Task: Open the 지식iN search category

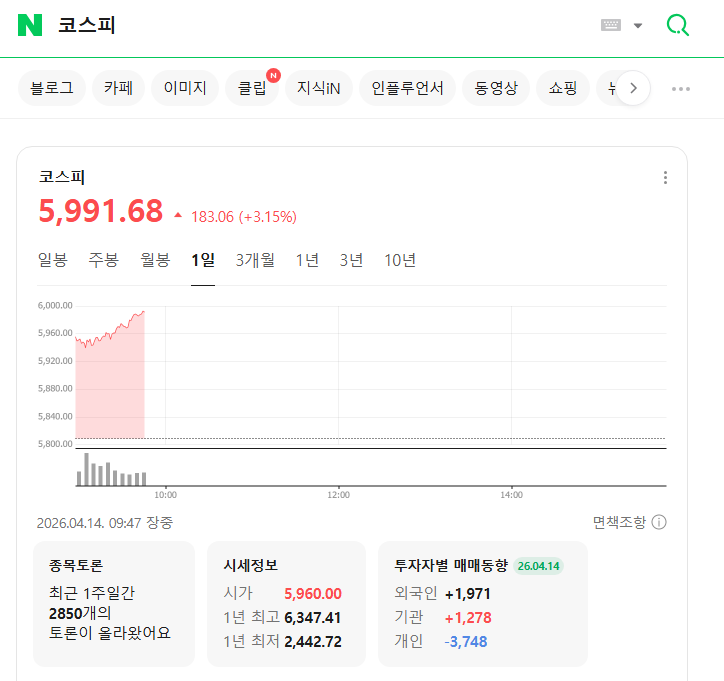Action: [x=319, y=88]
